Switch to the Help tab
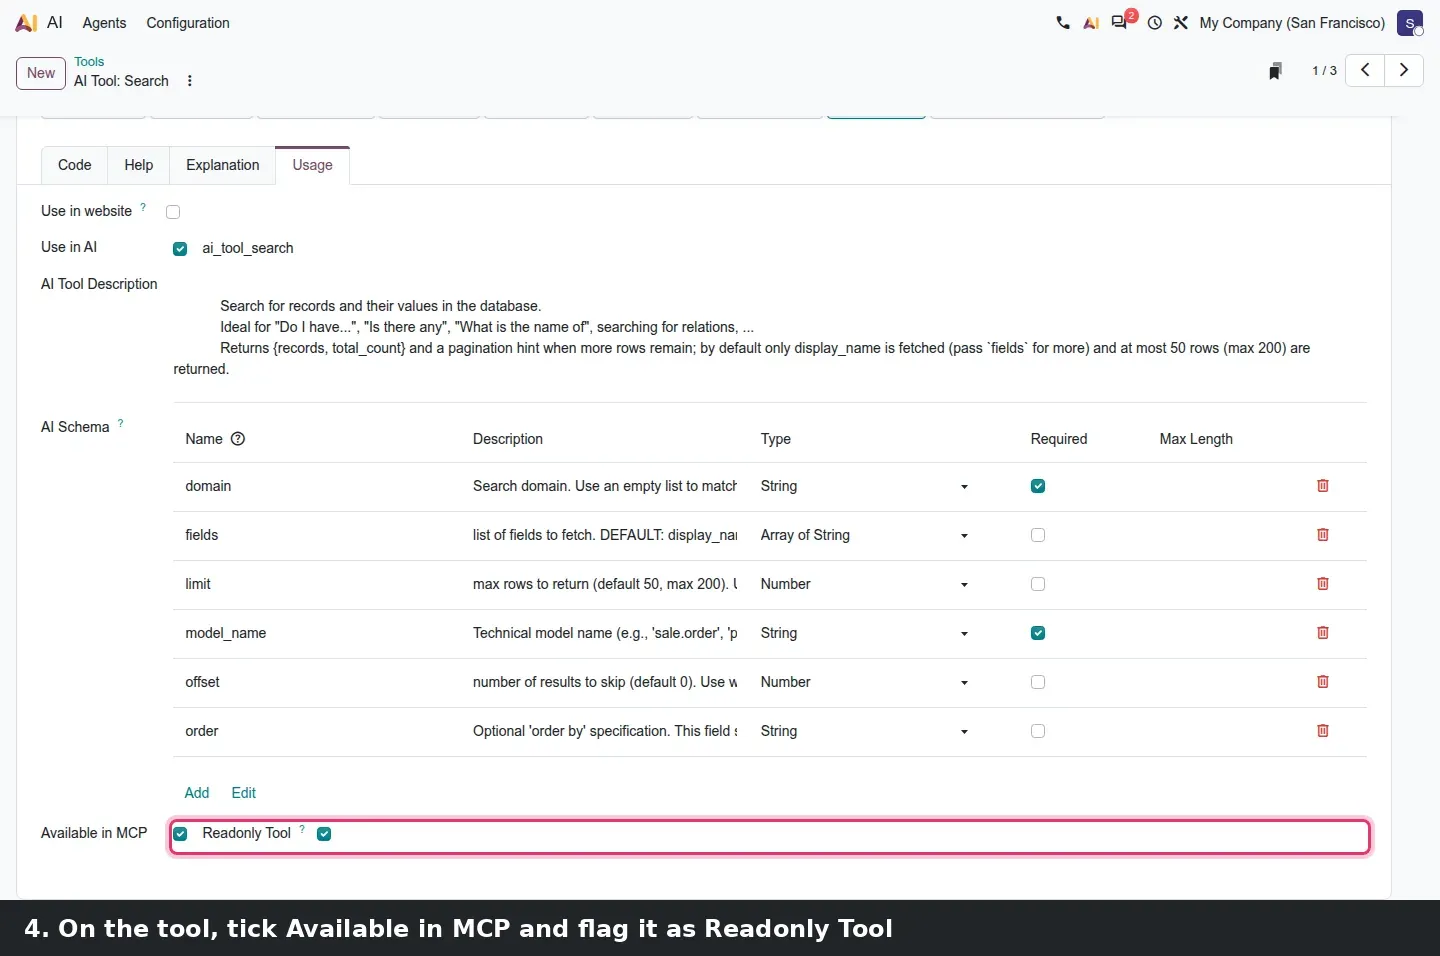This screenshot has height=956, width=1440. click(139, 165)
